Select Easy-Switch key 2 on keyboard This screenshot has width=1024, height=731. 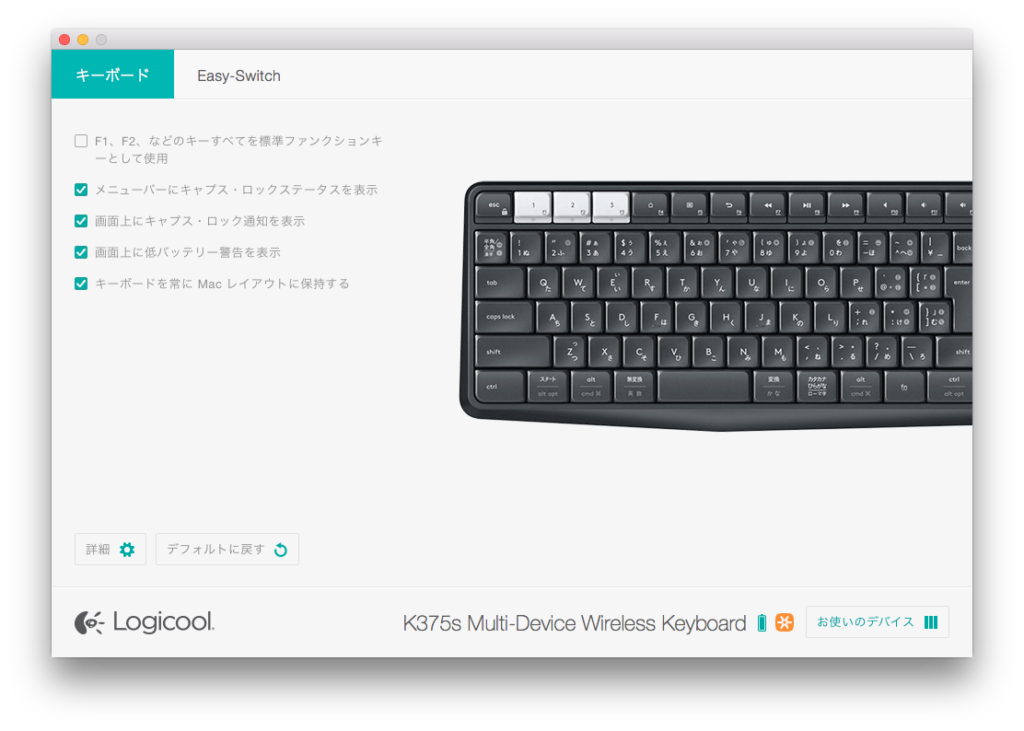(x=572, y=207)
